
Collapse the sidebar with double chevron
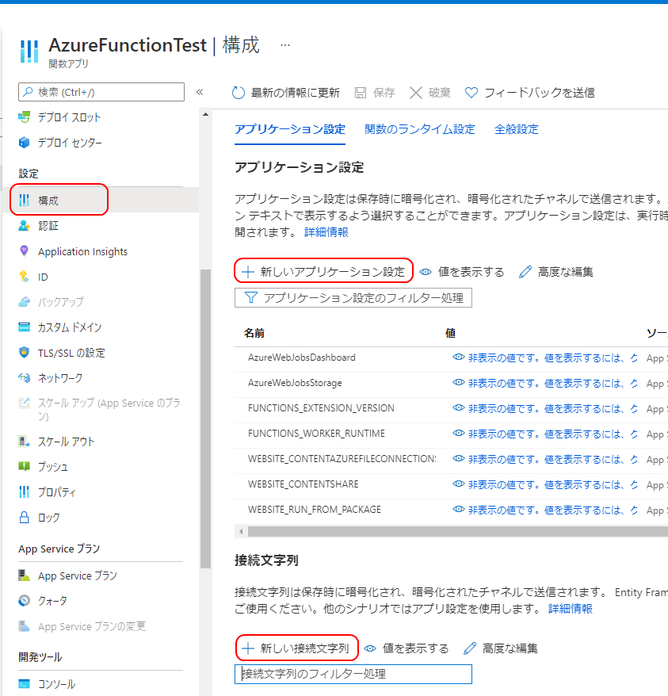click(x=200, y=92)
